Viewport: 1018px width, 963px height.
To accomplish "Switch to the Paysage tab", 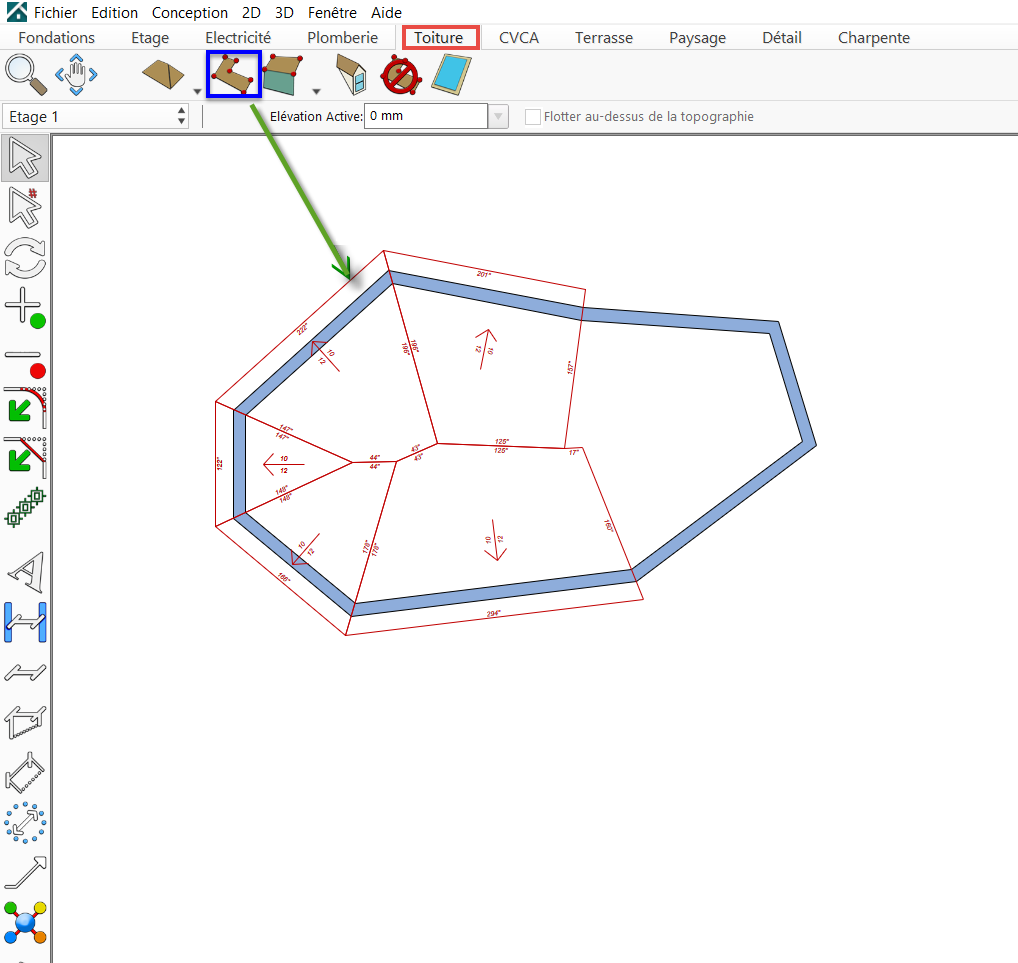I will pyautogui.click(x=697, y=38).
